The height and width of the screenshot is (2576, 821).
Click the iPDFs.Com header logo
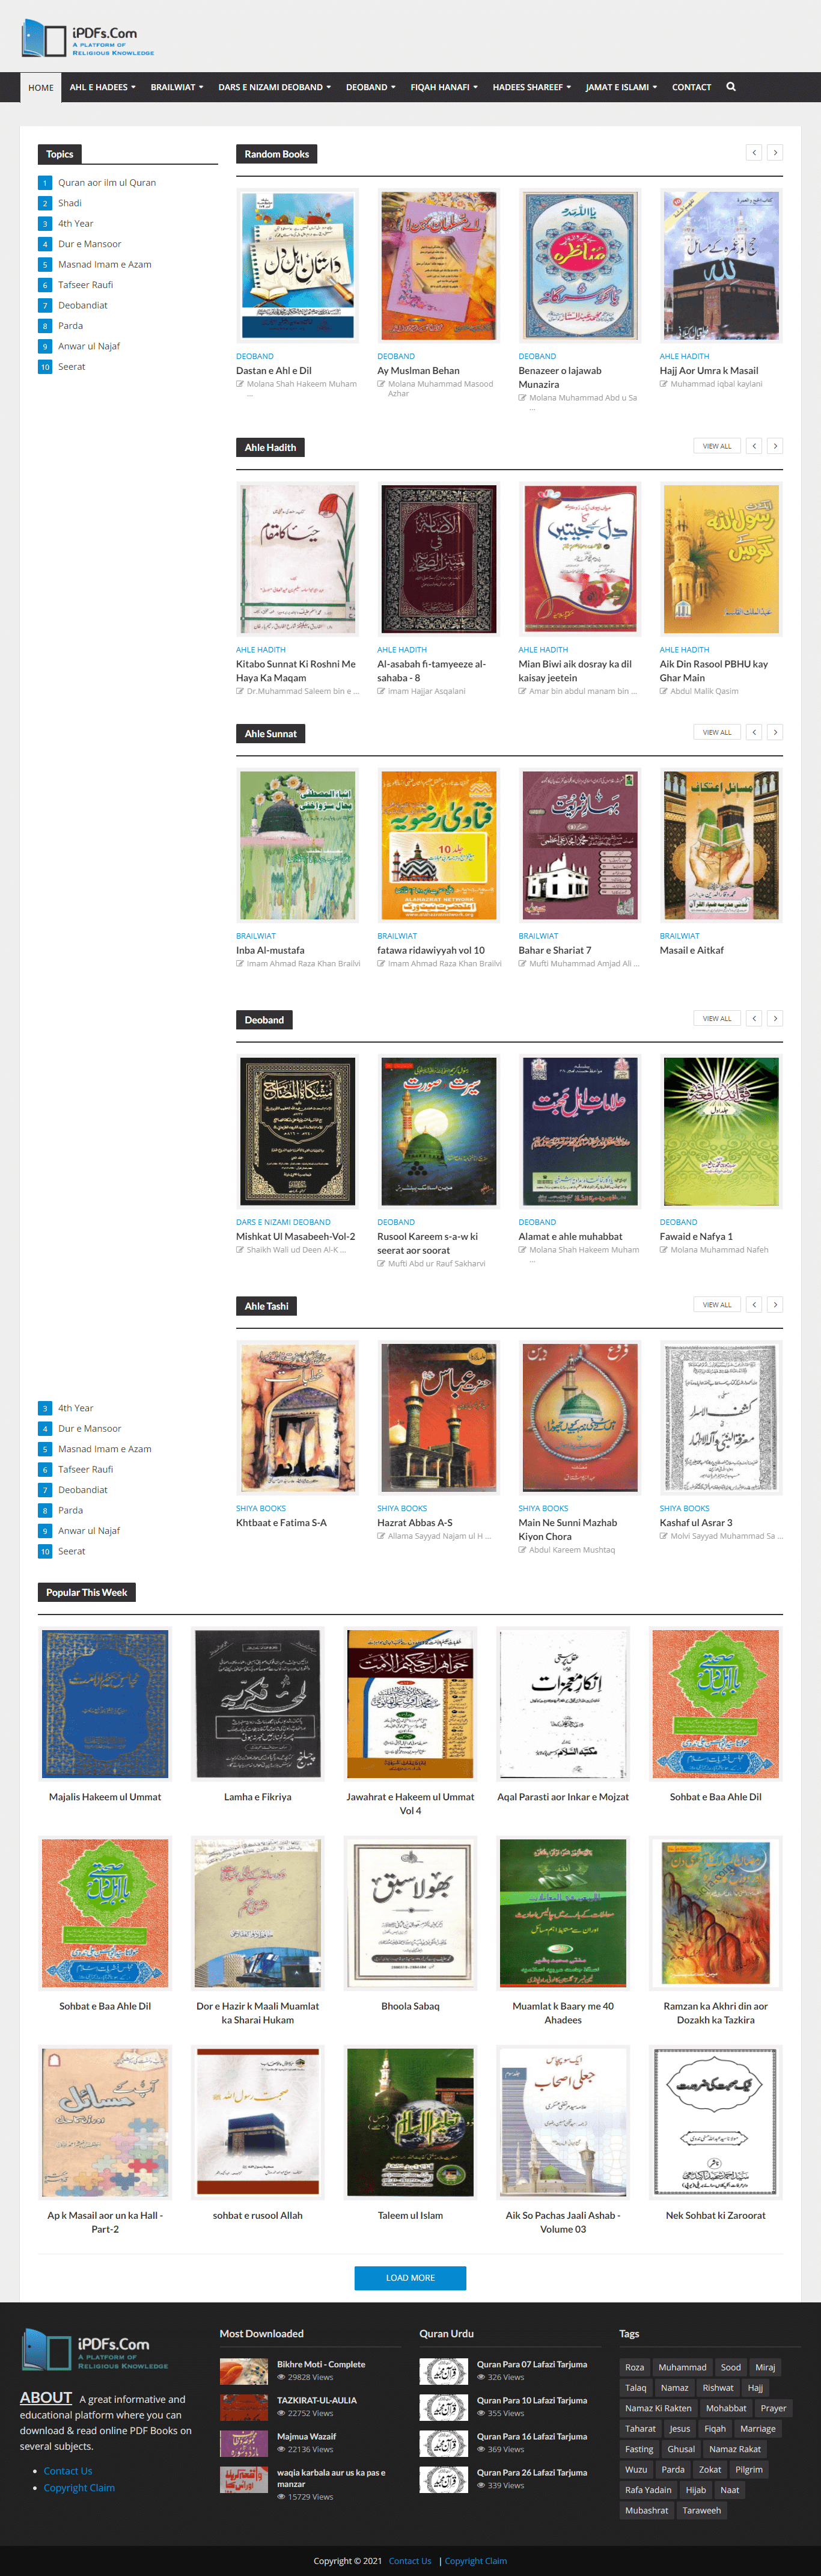pyautogui.click(x=88, y=39)
